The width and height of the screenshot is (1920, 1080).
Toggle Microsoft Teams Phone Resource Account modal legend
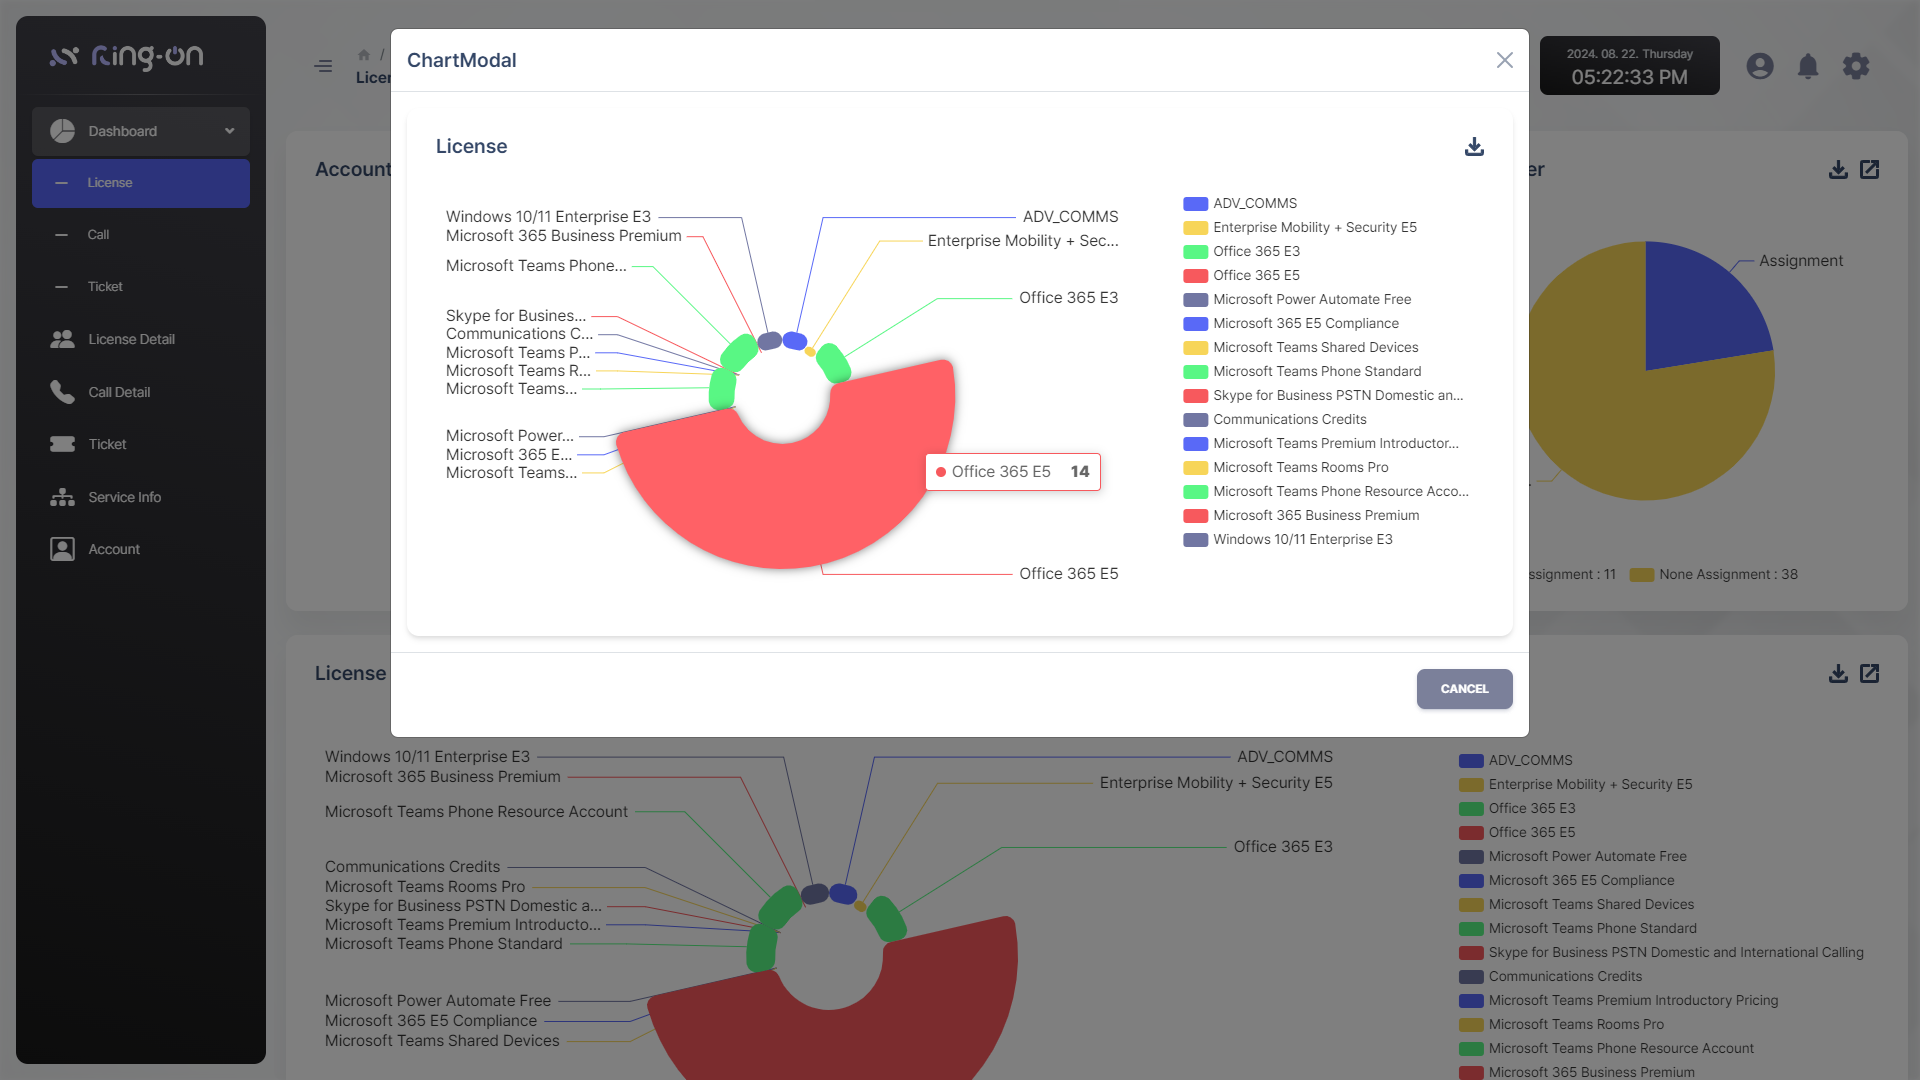(1326, 492)
